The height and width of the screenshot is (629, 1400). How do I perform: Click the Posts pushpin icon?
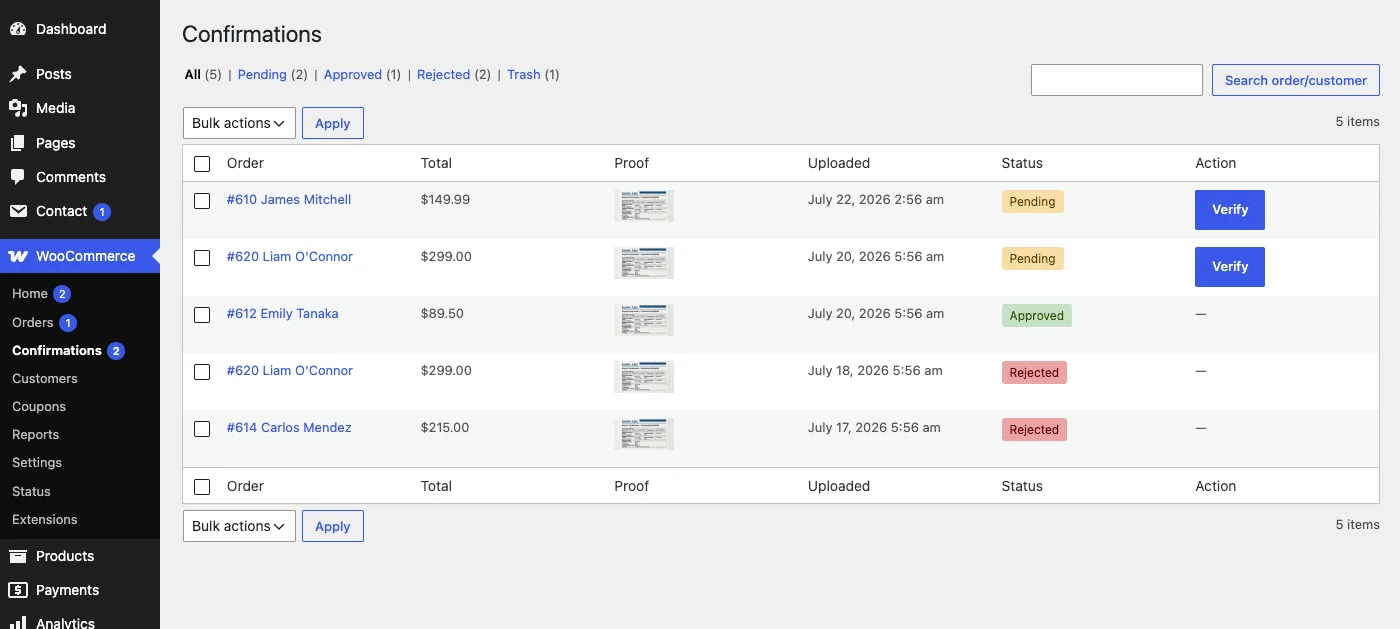18,74
